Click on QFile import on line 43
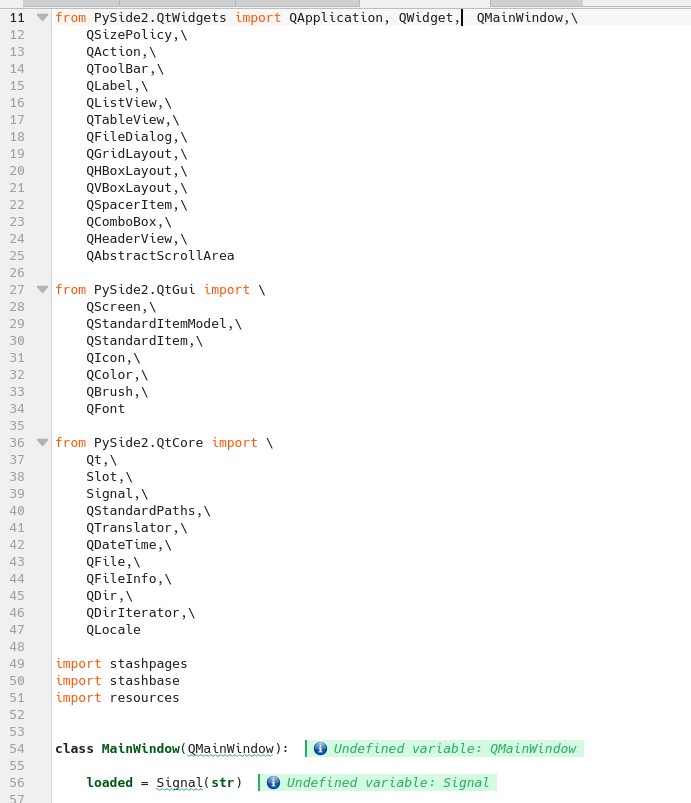Screen dimensions: 691x803 [x=106, y=562]
